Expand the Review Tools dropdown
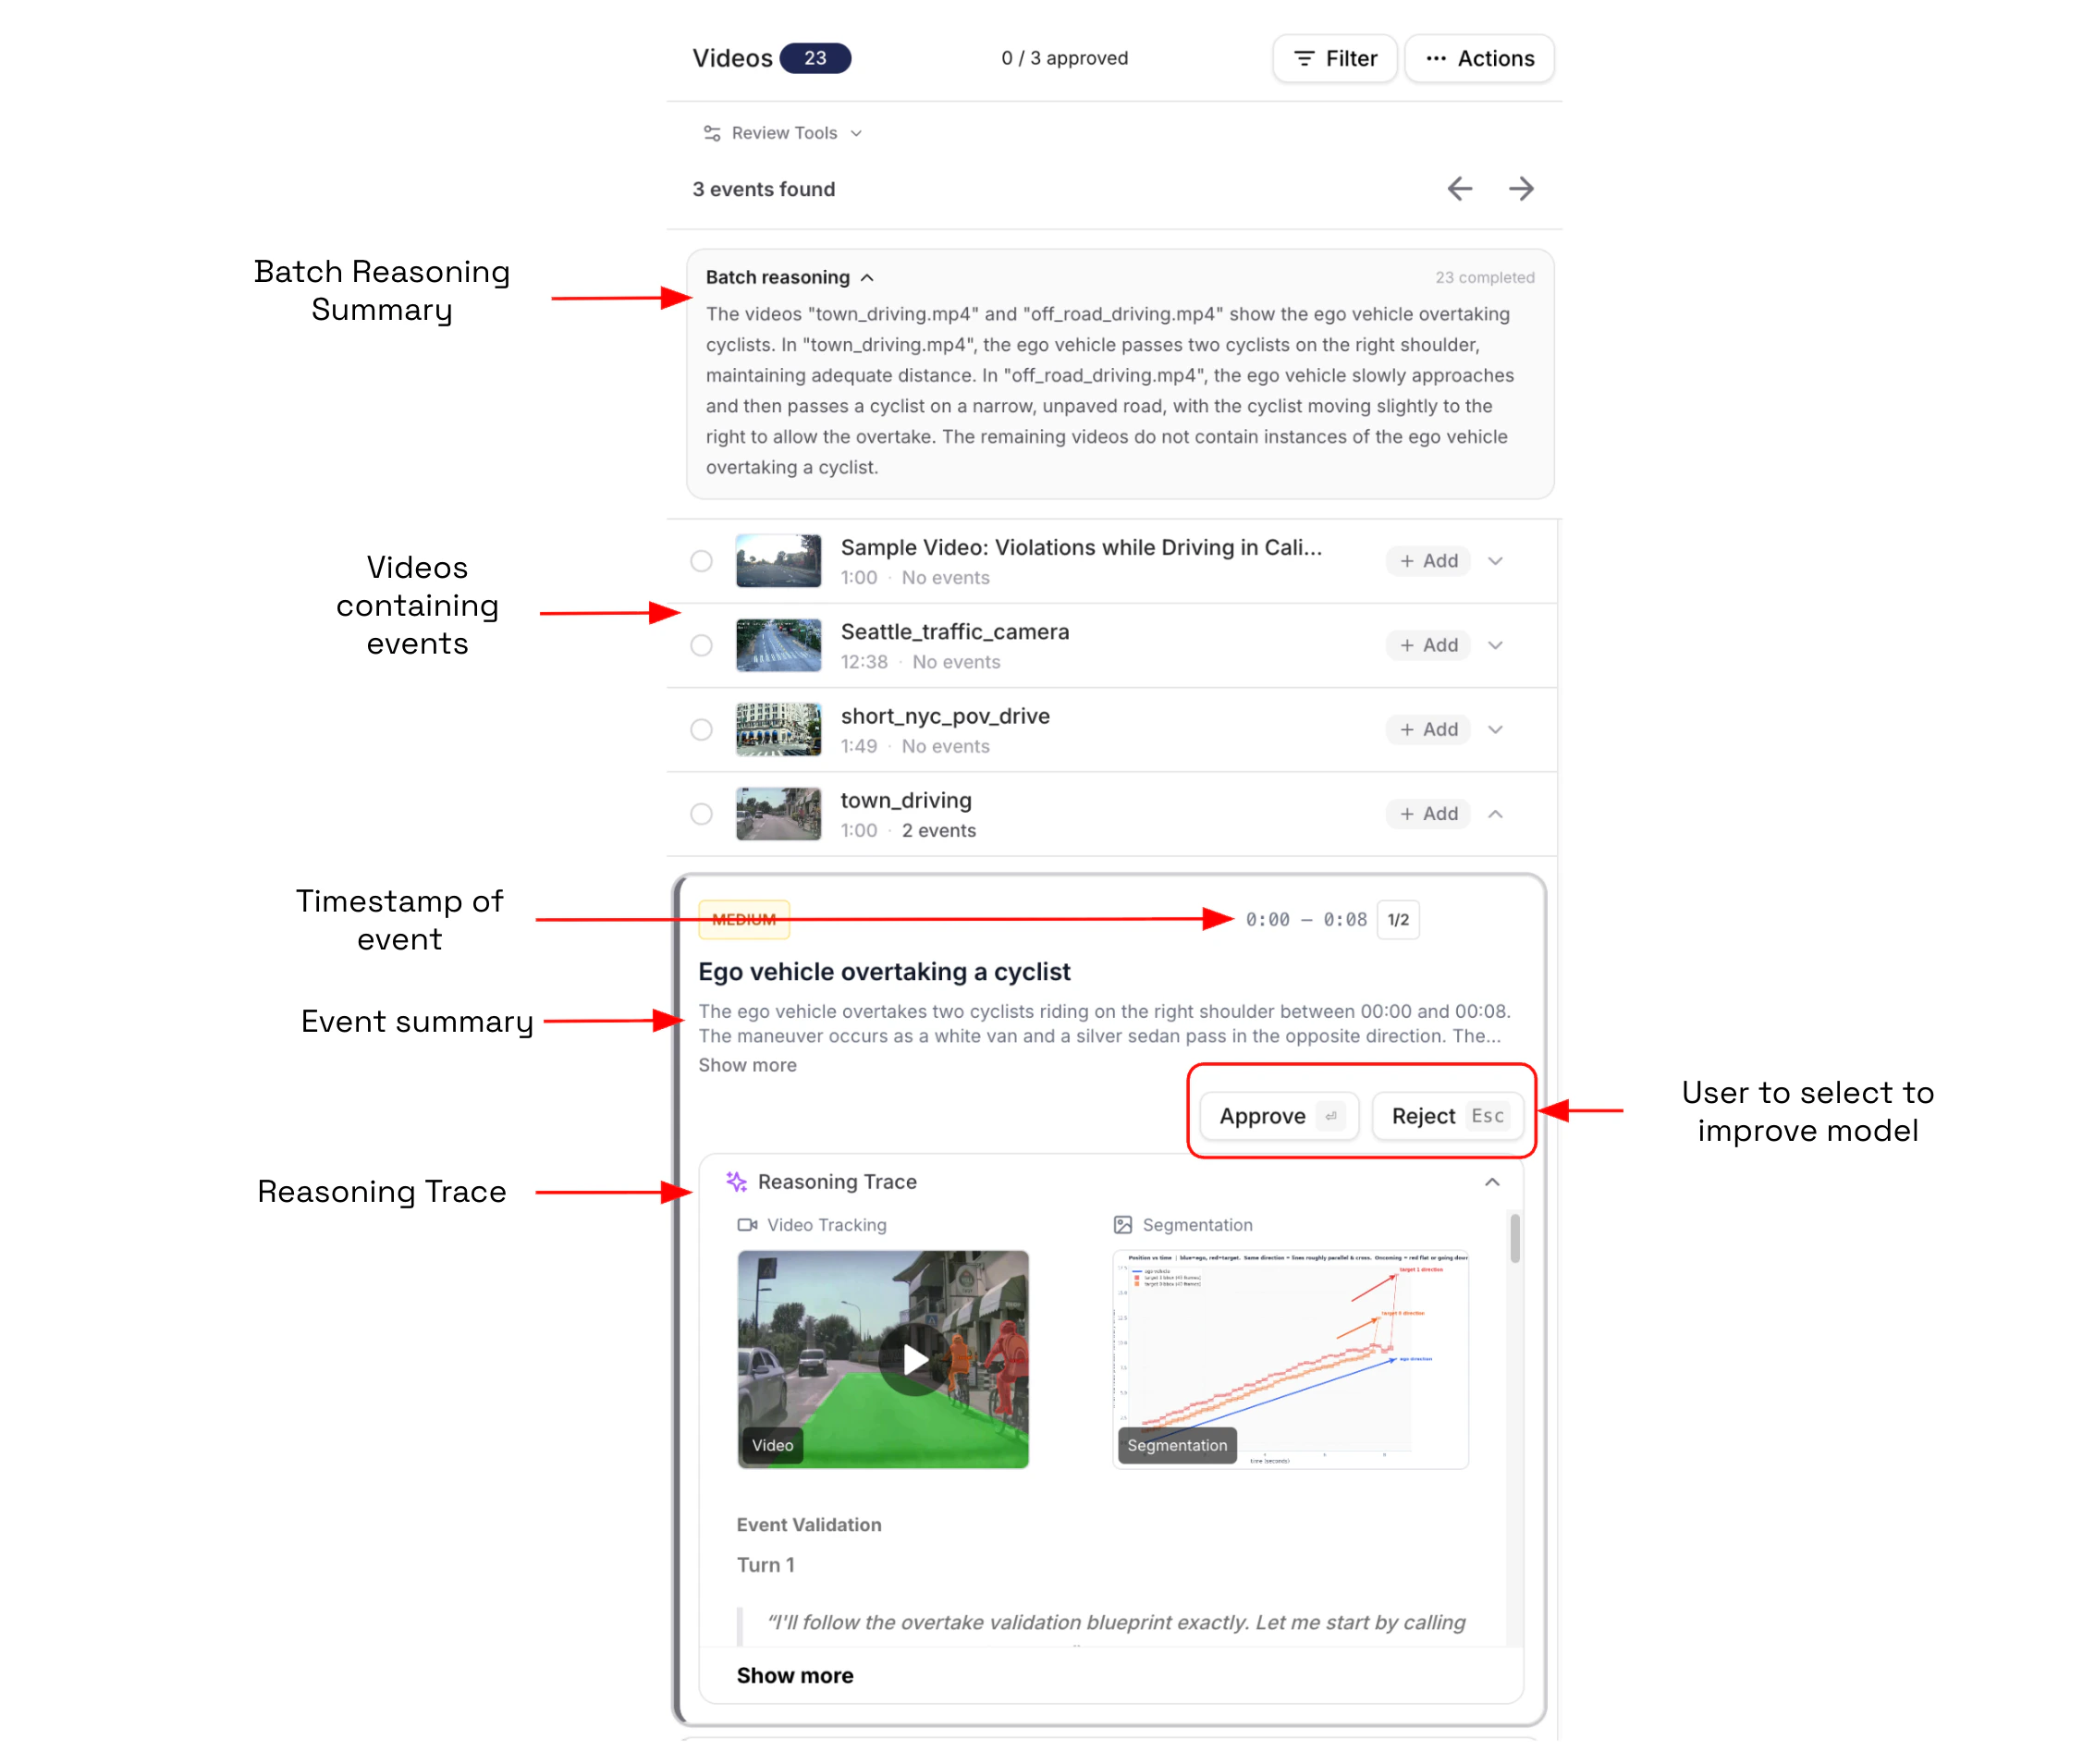Screen dimensions: 2095x1764 (x=783, y=133)
